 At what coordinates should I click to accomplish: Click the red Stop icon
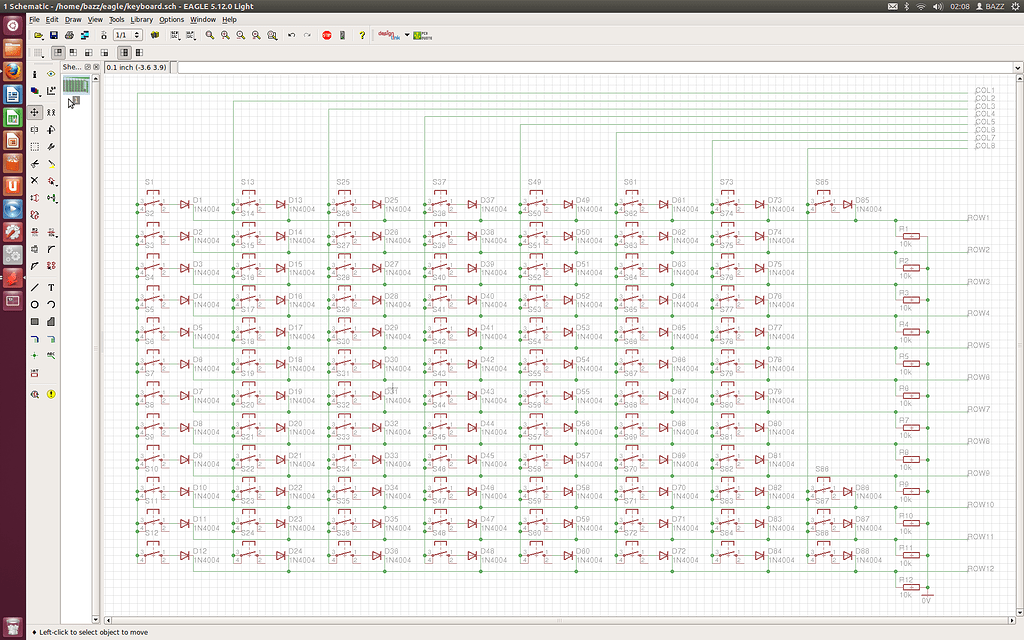[x=326, y=35]
